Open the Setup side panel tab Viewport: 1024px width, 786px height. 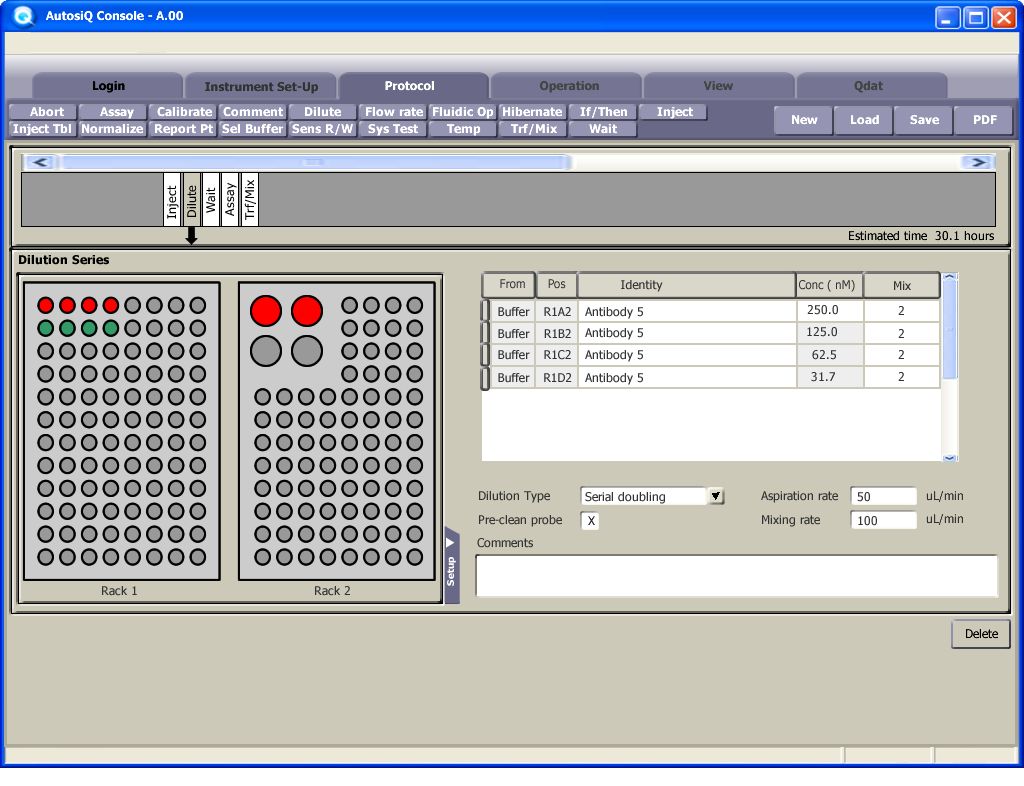[451, 565]
